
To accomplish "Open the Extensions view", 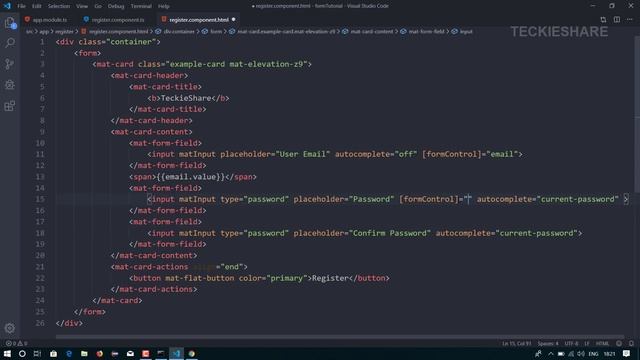I will click(10, 106).
